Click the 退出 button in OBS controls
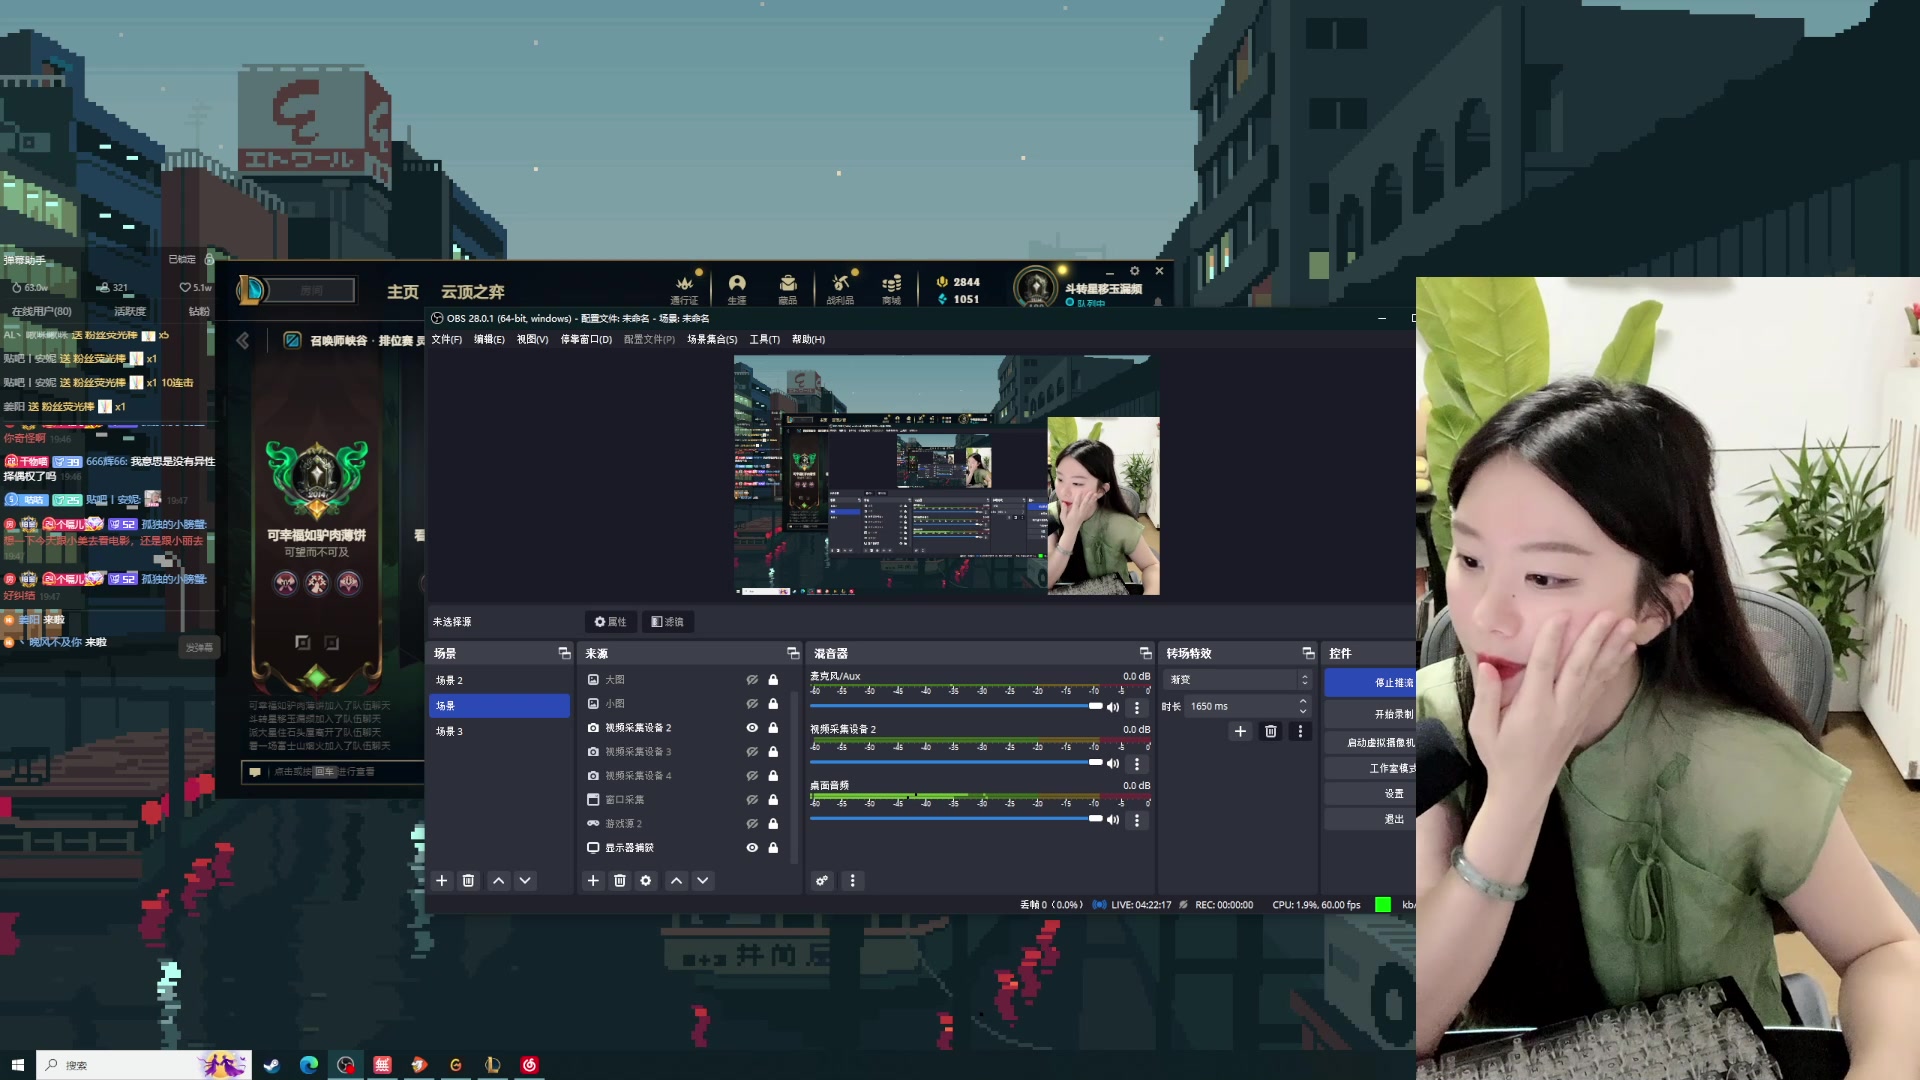The image size is (1920, 1080). click(x=1370, y=819)
